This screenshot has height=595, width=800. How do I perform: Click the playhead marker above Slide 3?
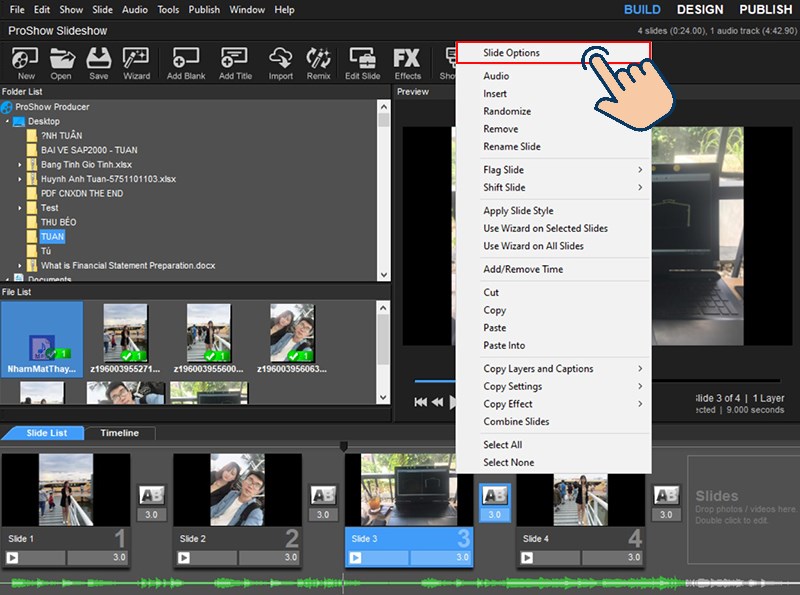point(344,447)
